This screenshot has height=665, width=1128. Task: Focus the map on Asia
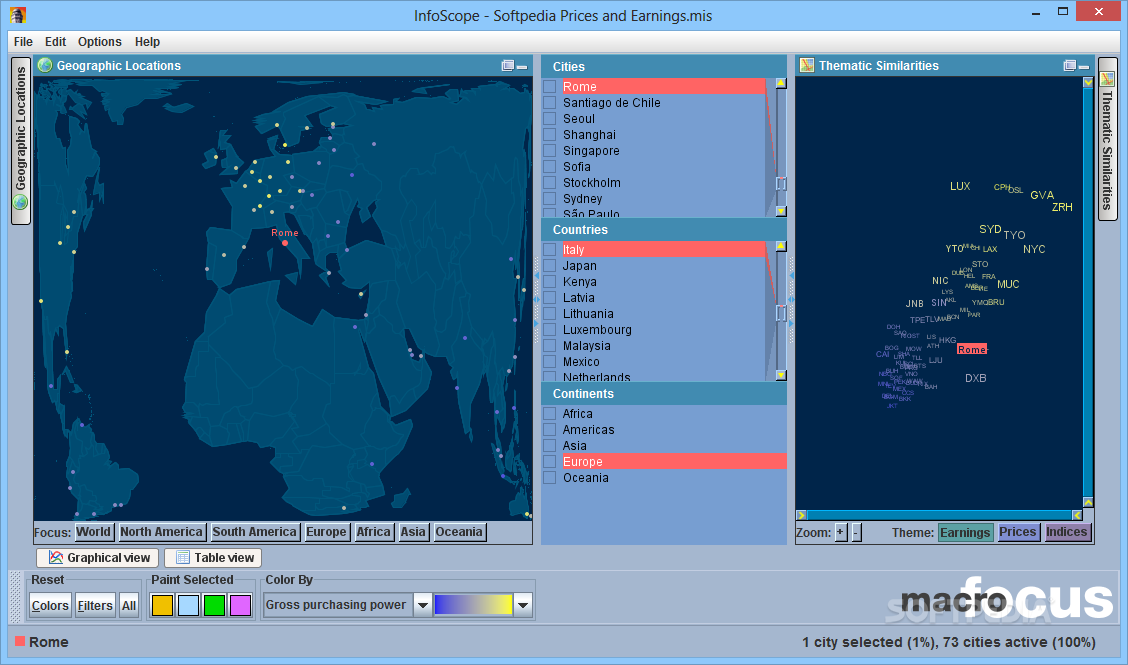pyautogui.click(x=413, y=532)
